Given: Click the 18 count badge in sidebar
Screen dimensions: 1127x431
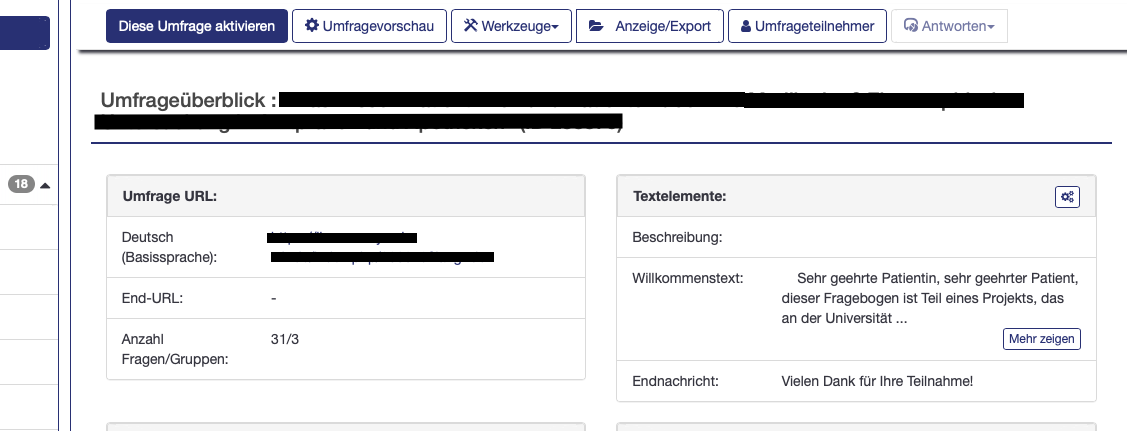Looking at the screenshot, I should 20,184.
